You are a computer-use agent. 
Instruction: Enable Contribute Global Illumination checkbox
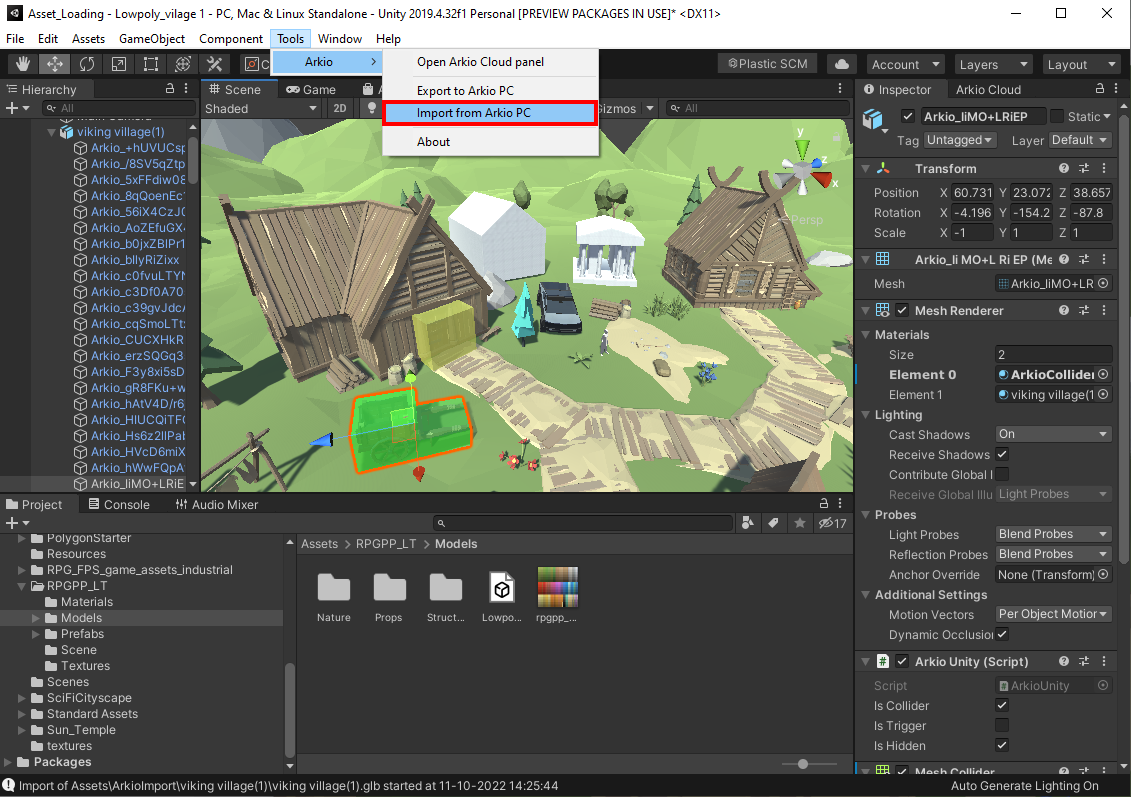pos(1002,474)
